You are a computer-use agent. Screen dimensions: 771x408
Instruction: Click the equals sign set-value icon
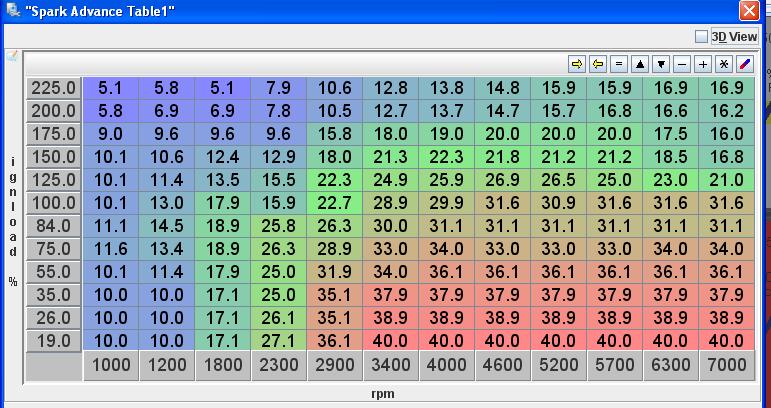click(619, 63)
